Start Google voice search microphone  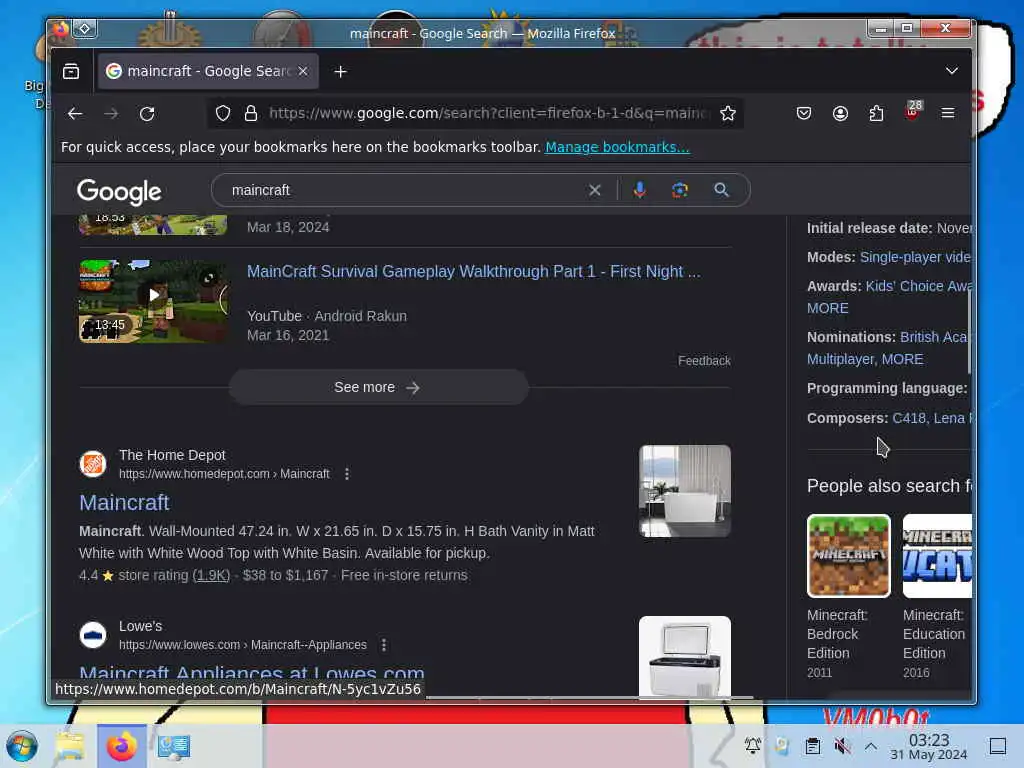tap(639, 190)
